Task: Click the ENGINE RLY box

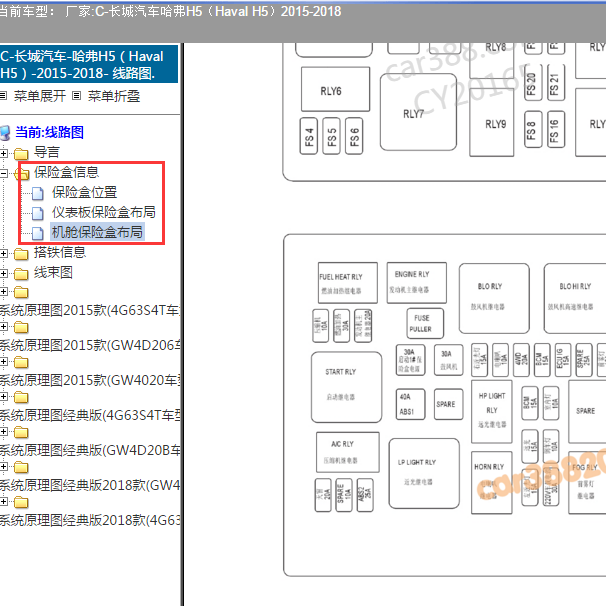Action: tap(417, 283)
